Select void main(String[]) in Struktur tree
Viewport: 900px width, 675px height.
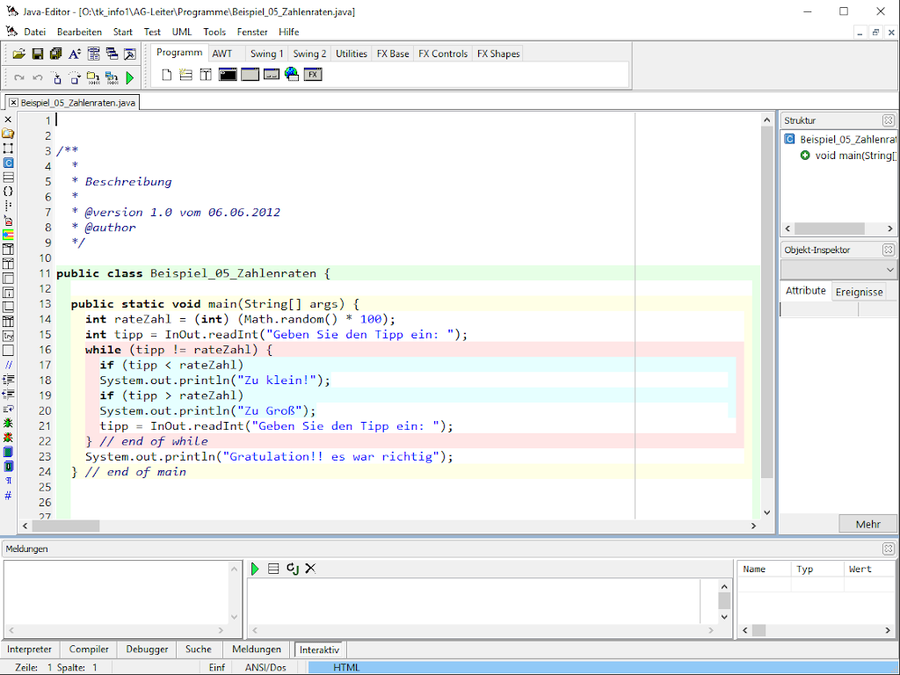(x=855, y=155)
